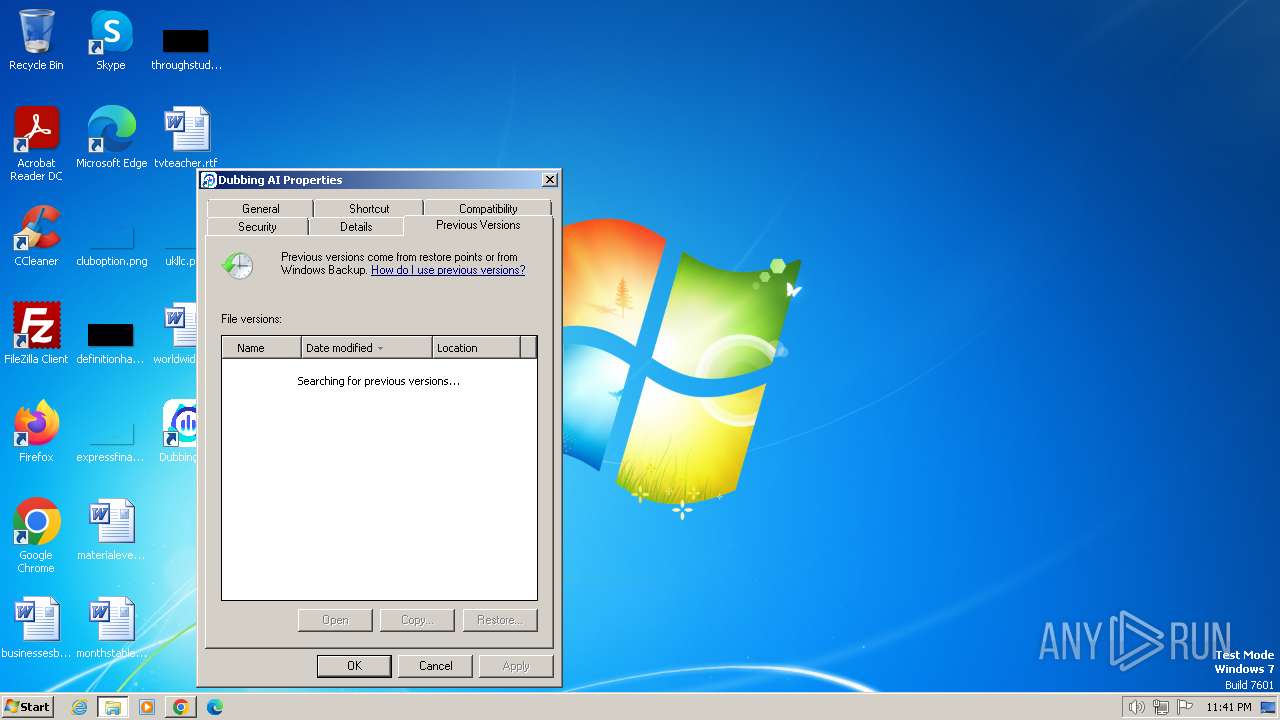This screenshot has width=1280, height=720.
Task: Sort file versions by Name column
Action: click(261, 348)
